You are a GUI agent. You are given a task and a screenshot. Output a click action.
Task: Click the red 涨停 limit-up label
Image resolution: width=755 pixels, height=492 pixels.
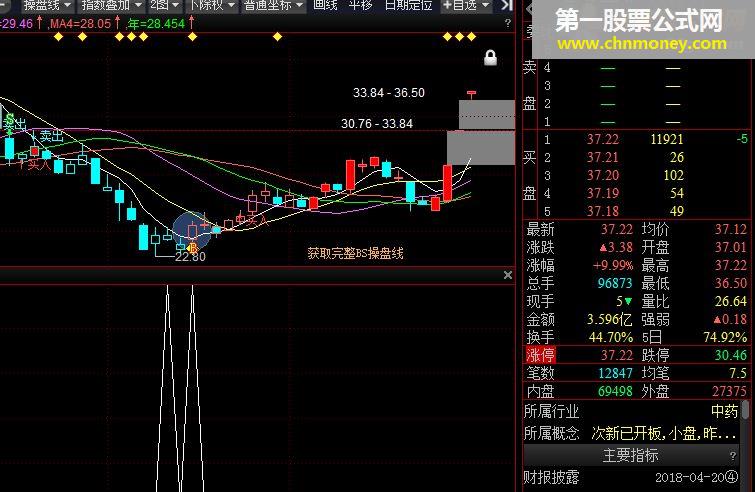[540, 355]
